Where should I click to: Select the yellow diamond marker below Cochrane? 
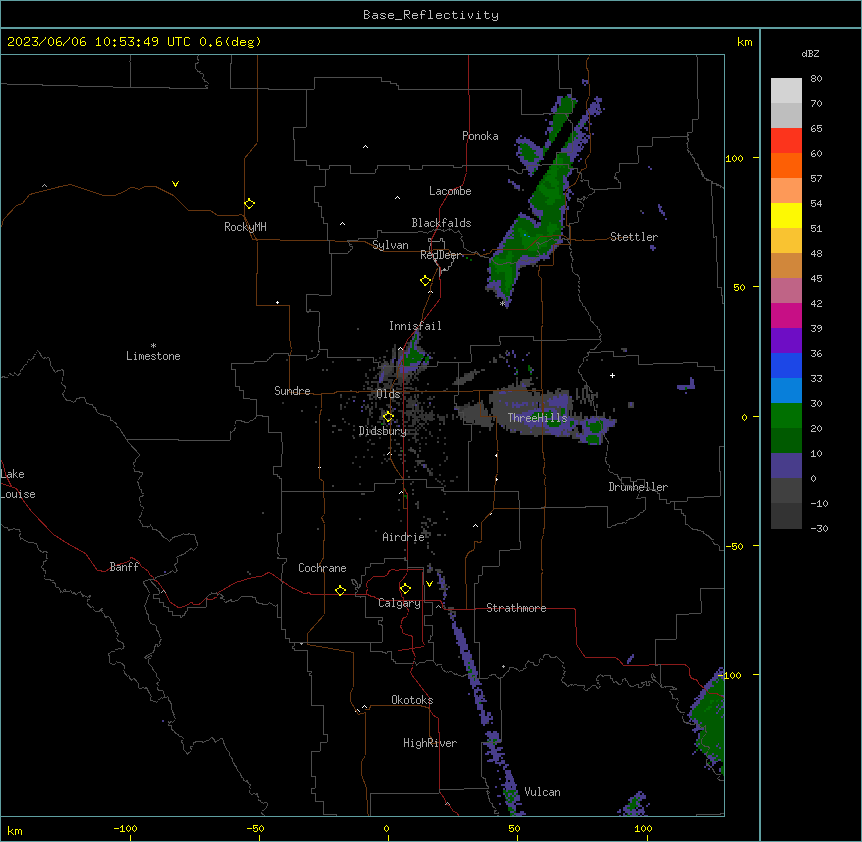pos(340,590)
